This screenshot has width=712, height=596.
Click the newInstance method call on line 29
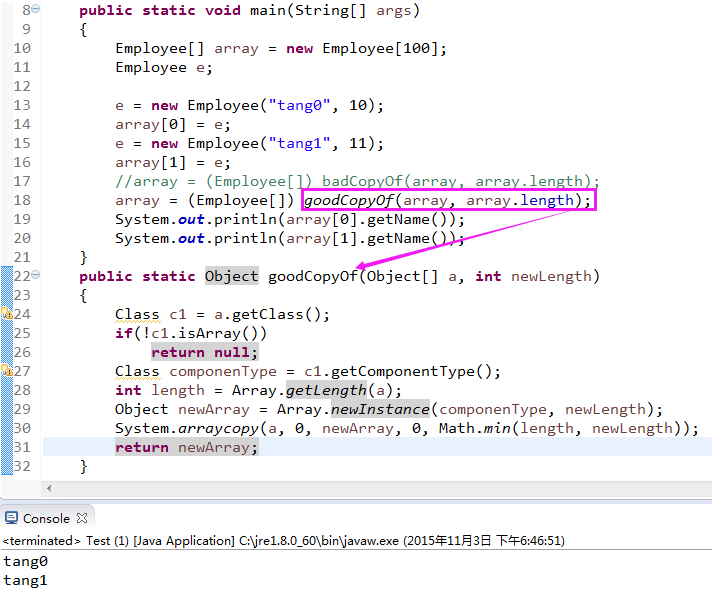(380, 409)
